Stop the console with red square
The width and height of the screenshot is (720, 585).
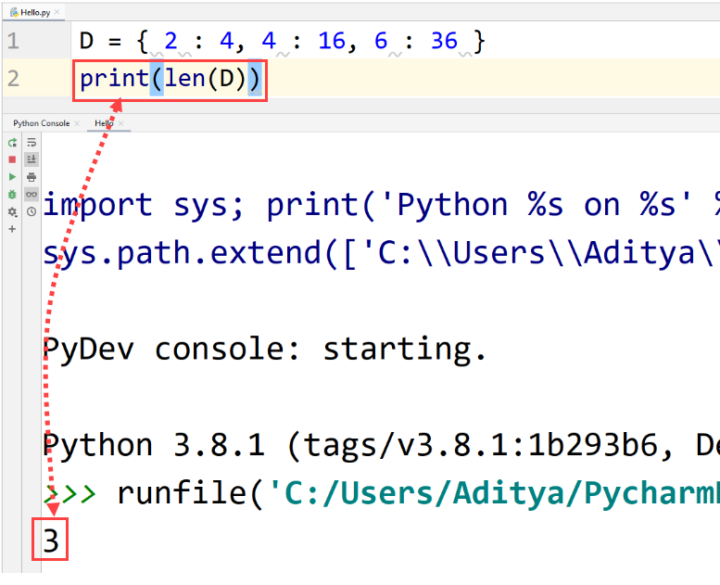coord(12,160)
